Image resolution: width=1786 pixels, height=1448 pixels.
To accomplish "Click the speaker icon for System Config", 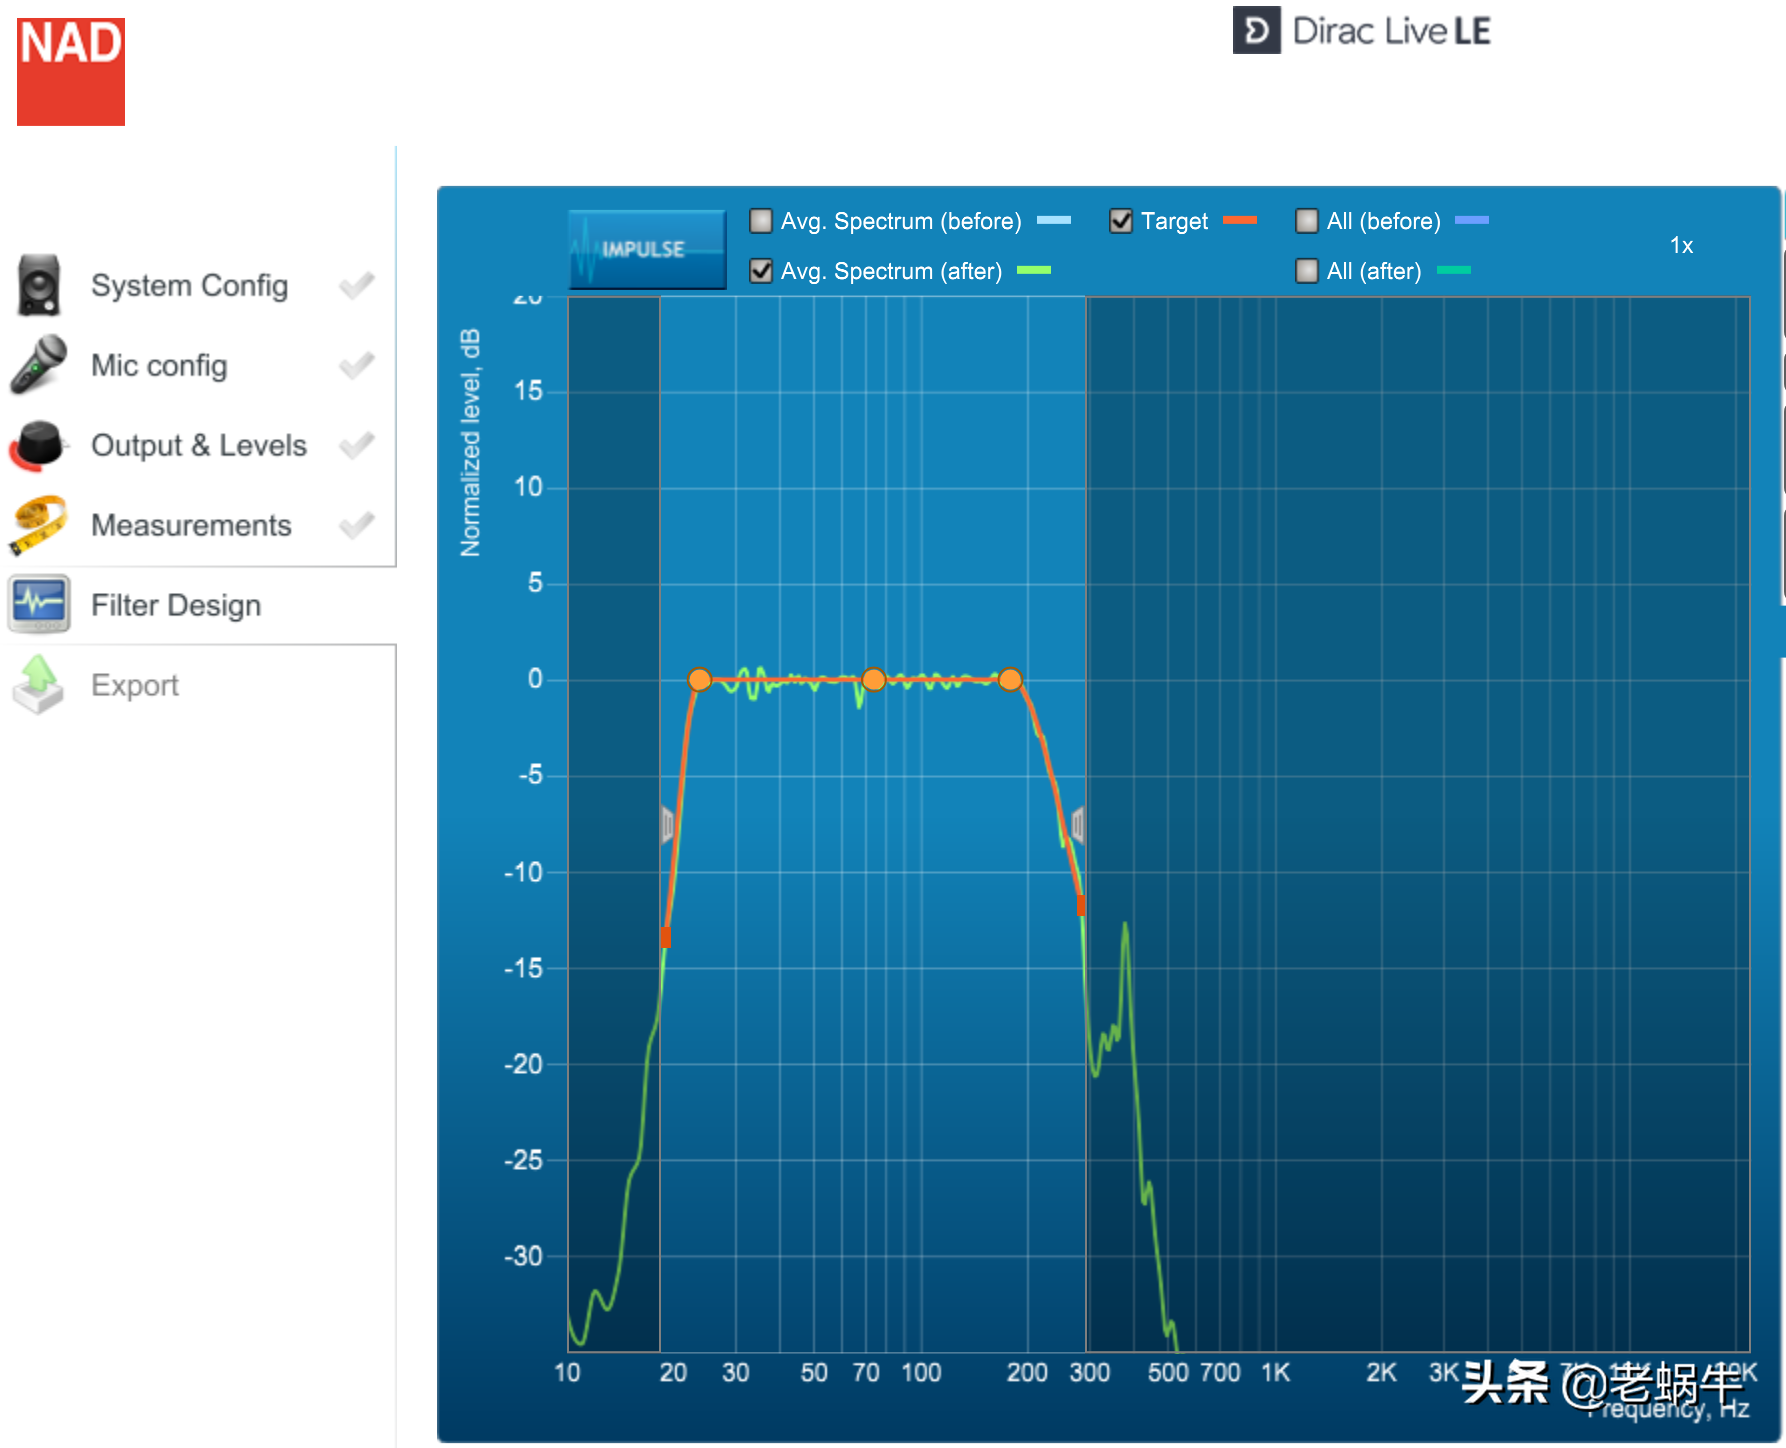I will (39, 285).
